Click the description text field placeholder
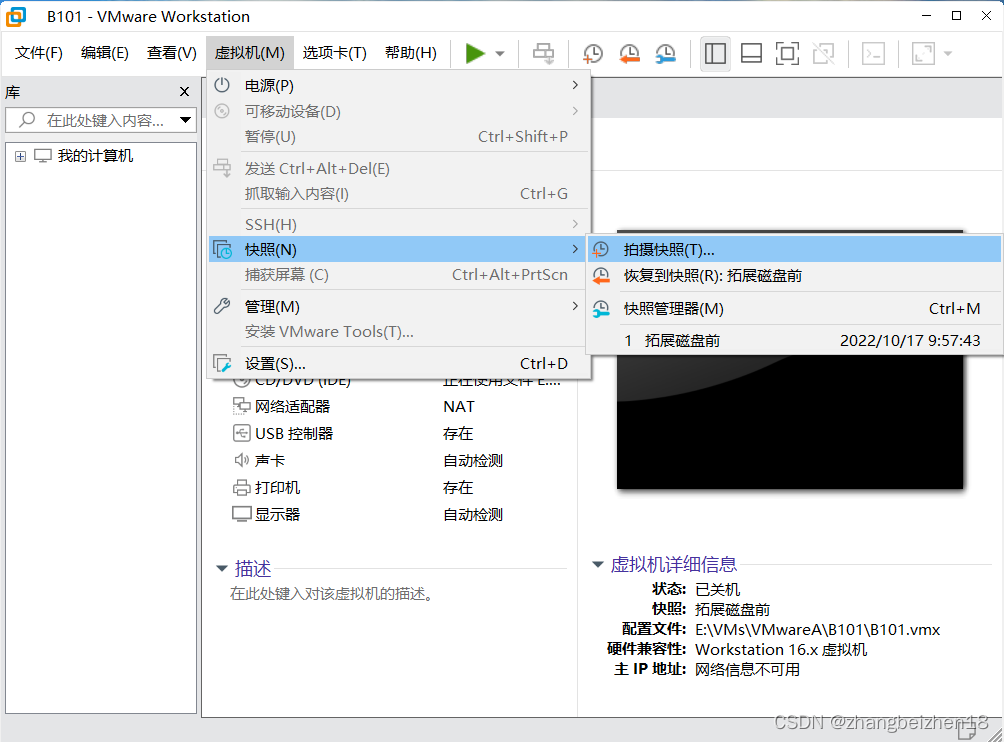The image size is (1004, 742). coord(332,594)
